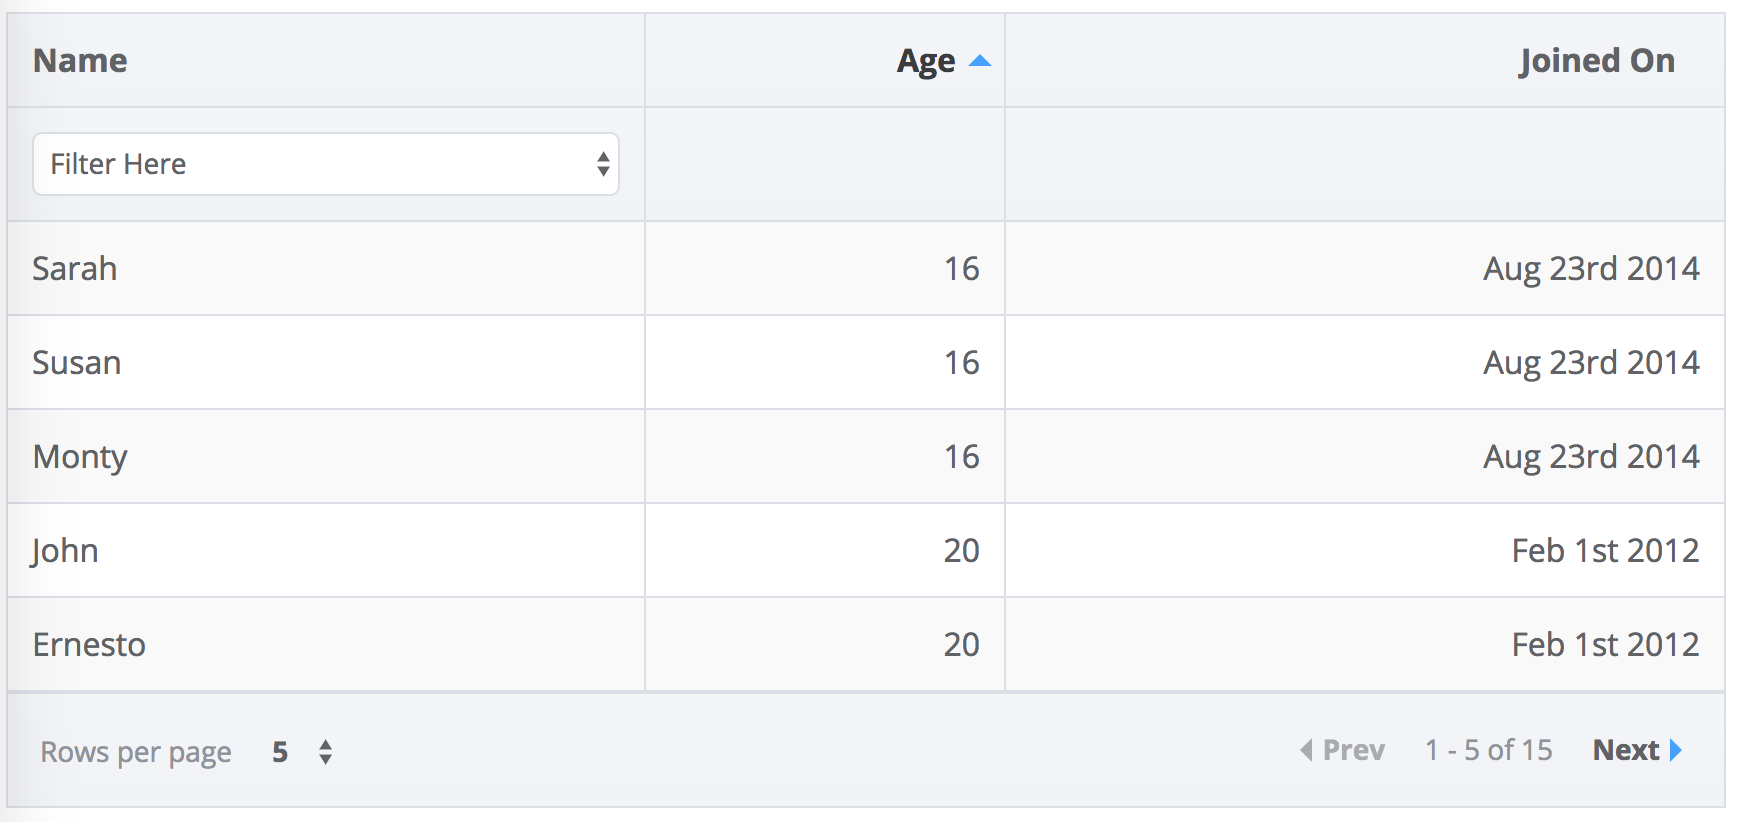This screenshot has height=822, width=1738.
Task: Click the Monty name cell
Action: coord(80,457)
